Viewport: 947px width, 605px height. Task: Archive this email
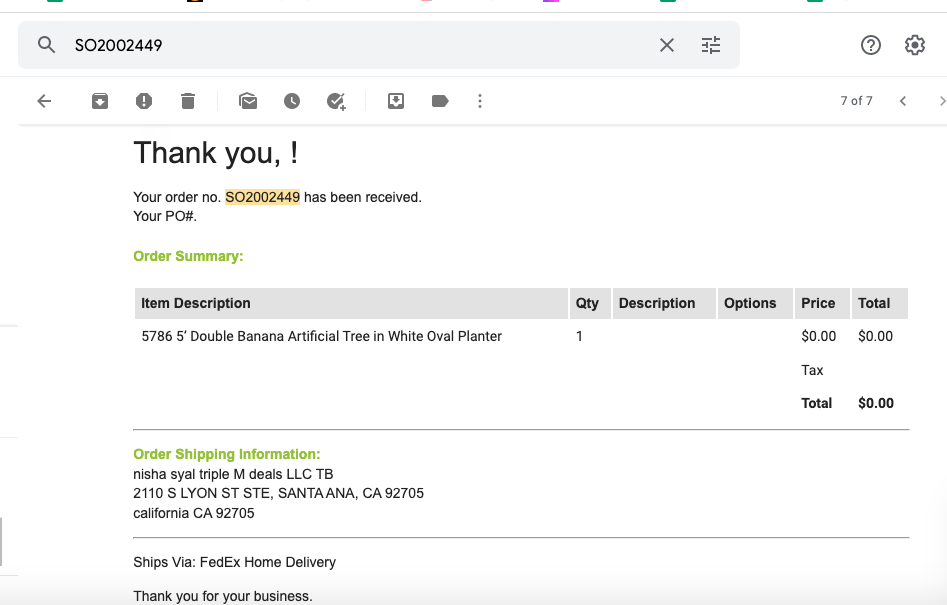pos(100,101)
